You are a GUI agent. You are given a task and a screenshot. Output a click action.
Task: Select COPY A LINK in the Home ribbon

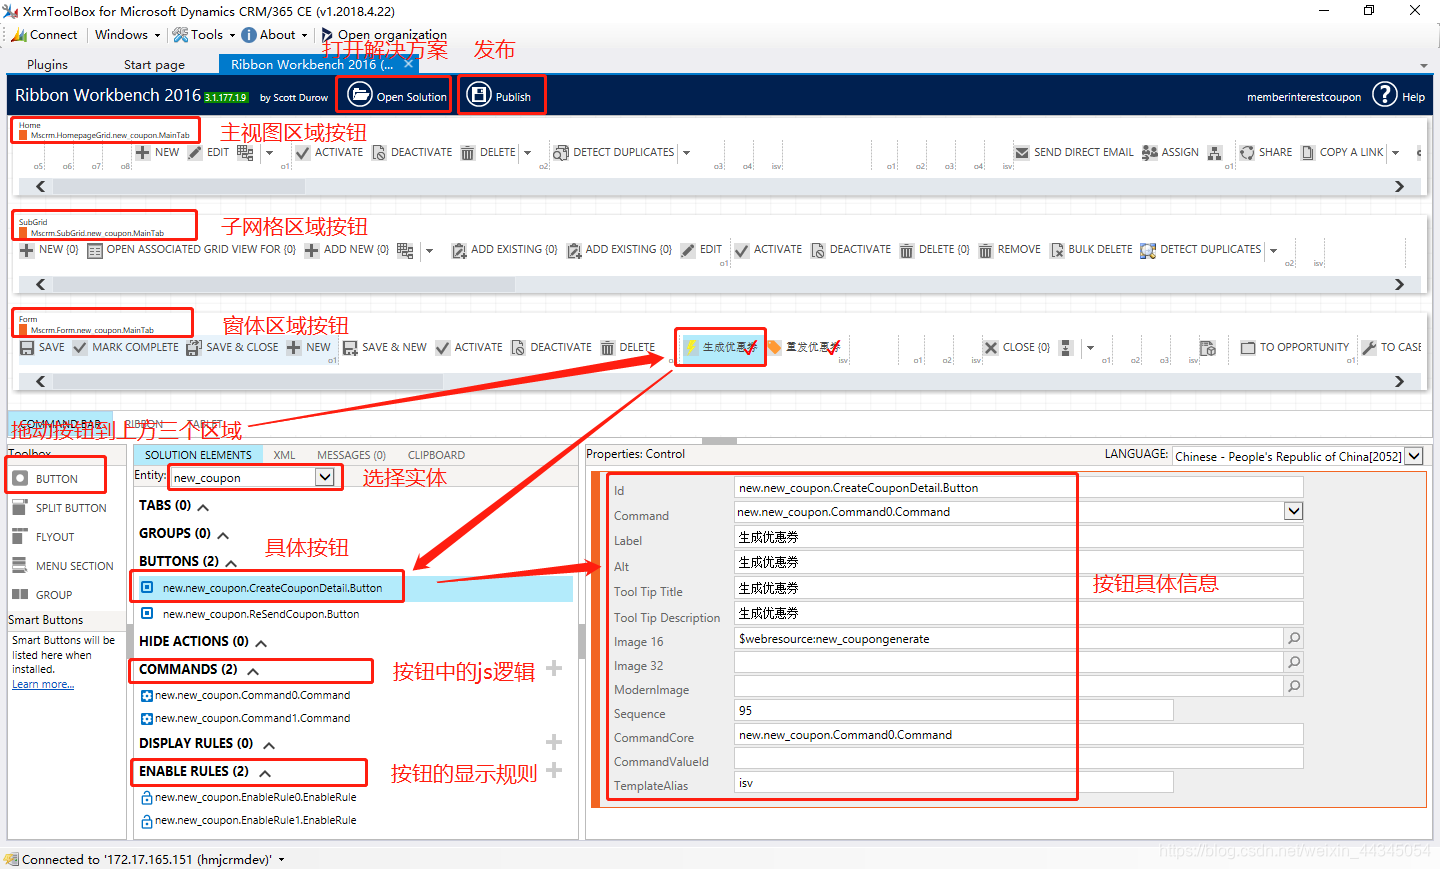tap(1342, 153)
